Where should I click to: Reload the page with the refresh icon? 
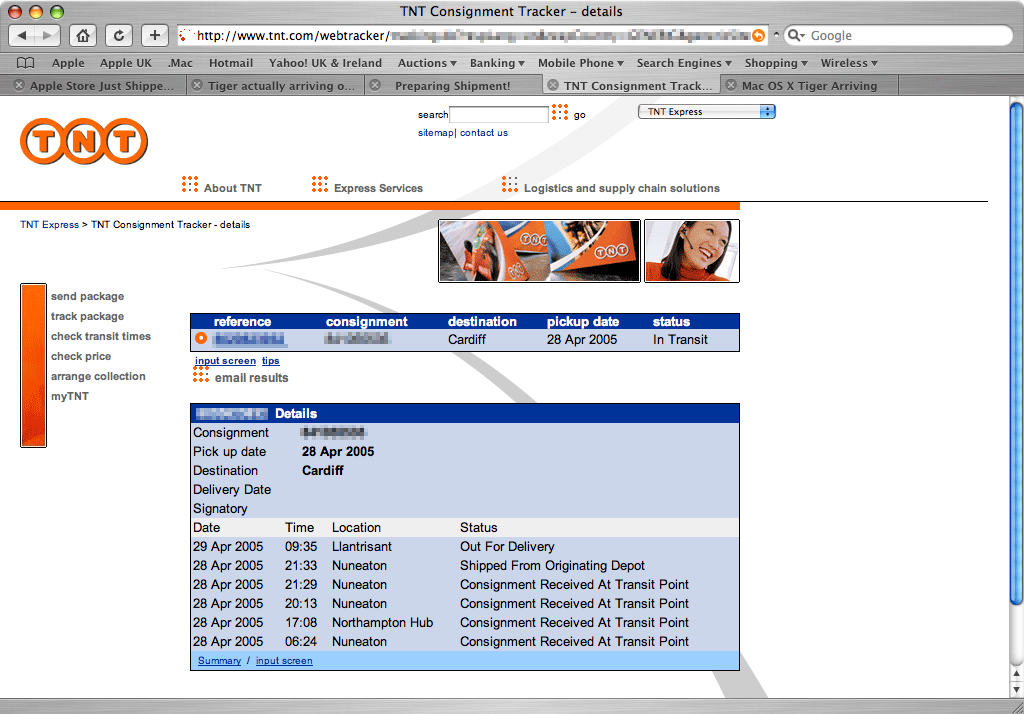[x=119, y=35]
